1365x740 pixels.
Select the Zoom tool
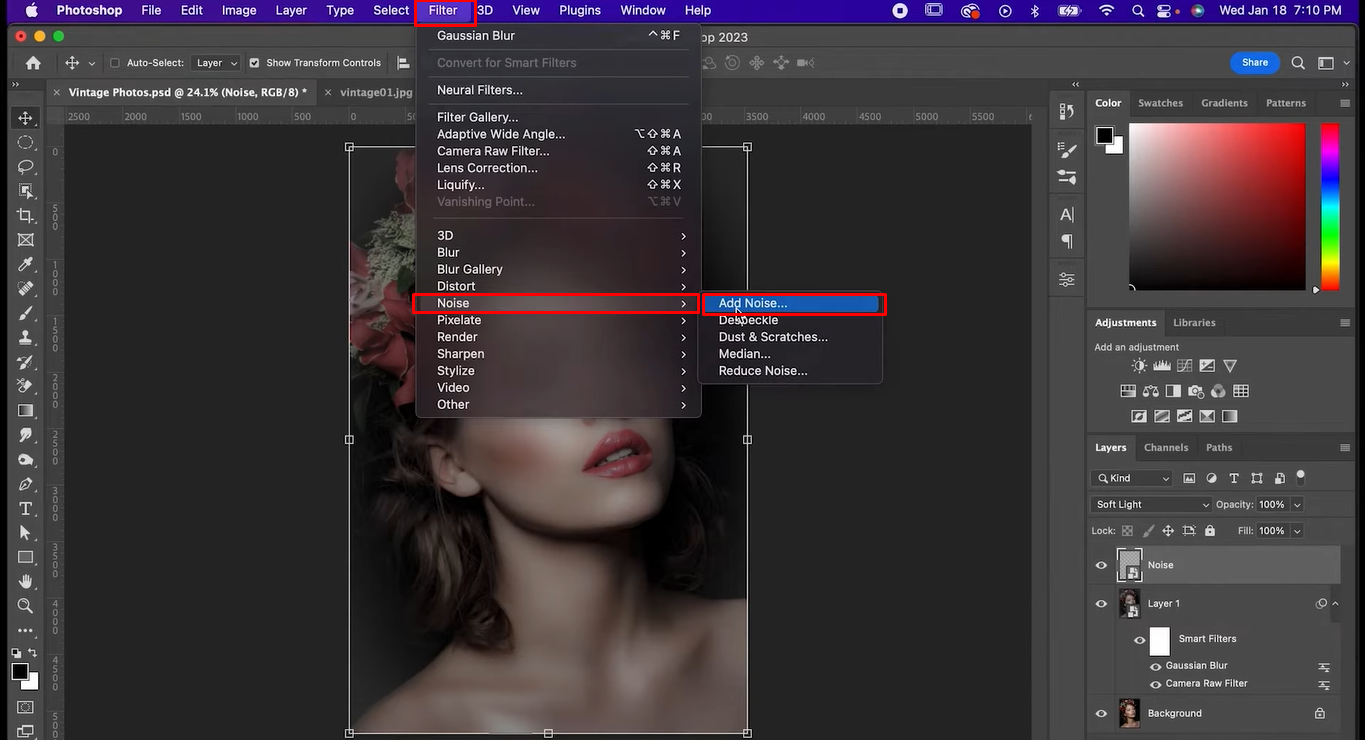[x=25, y=605]
